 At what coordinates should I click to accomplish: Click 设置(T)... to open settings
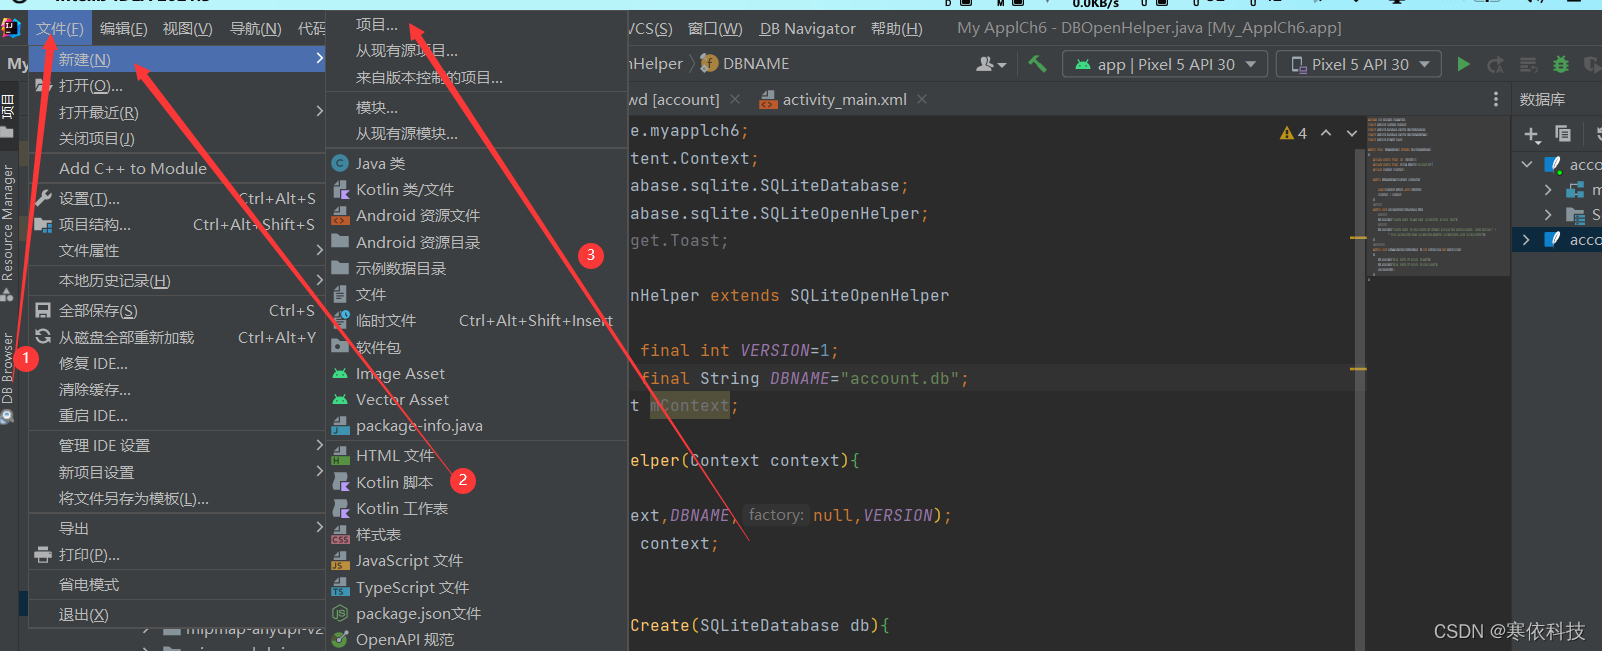click(x=178, y=198)
